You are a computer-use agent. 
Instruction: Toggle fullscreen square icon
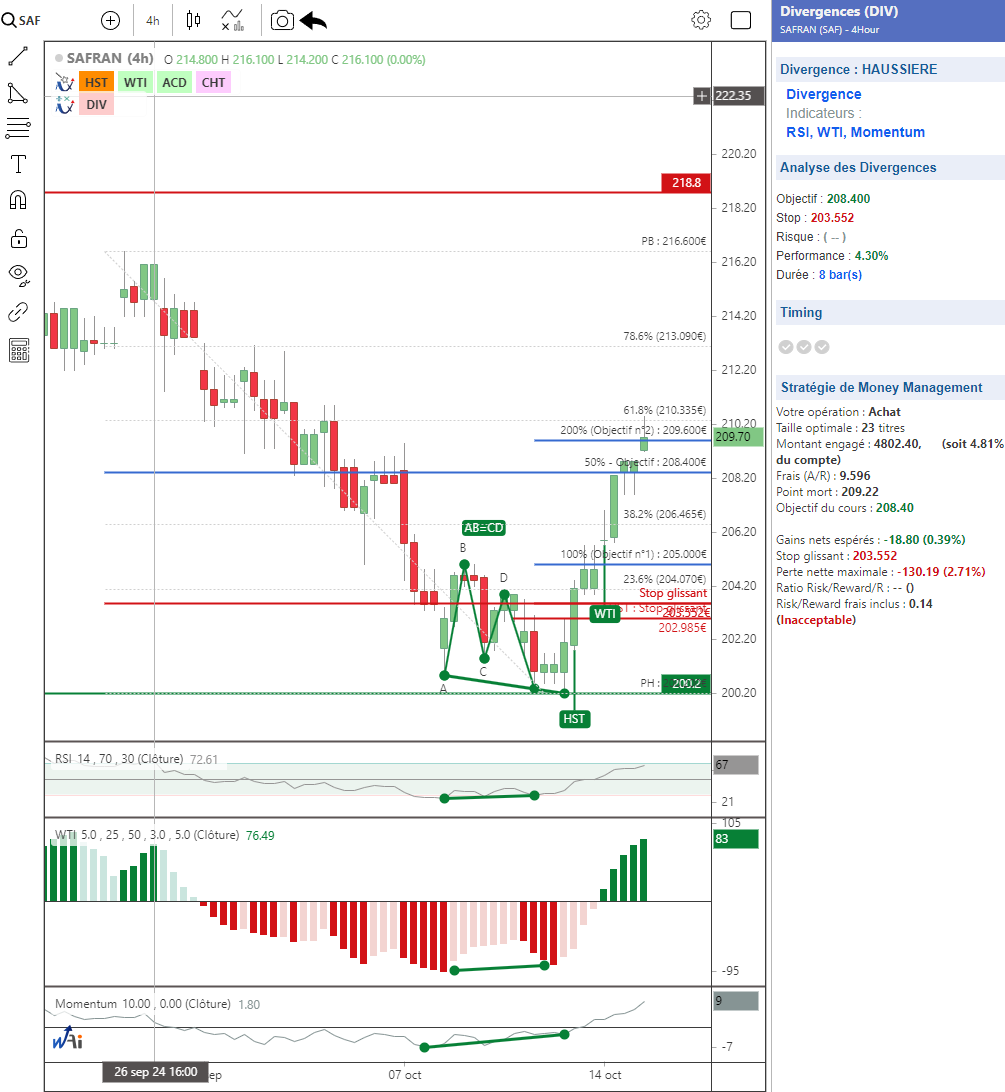pyautogui.click(x=741, y=20)
